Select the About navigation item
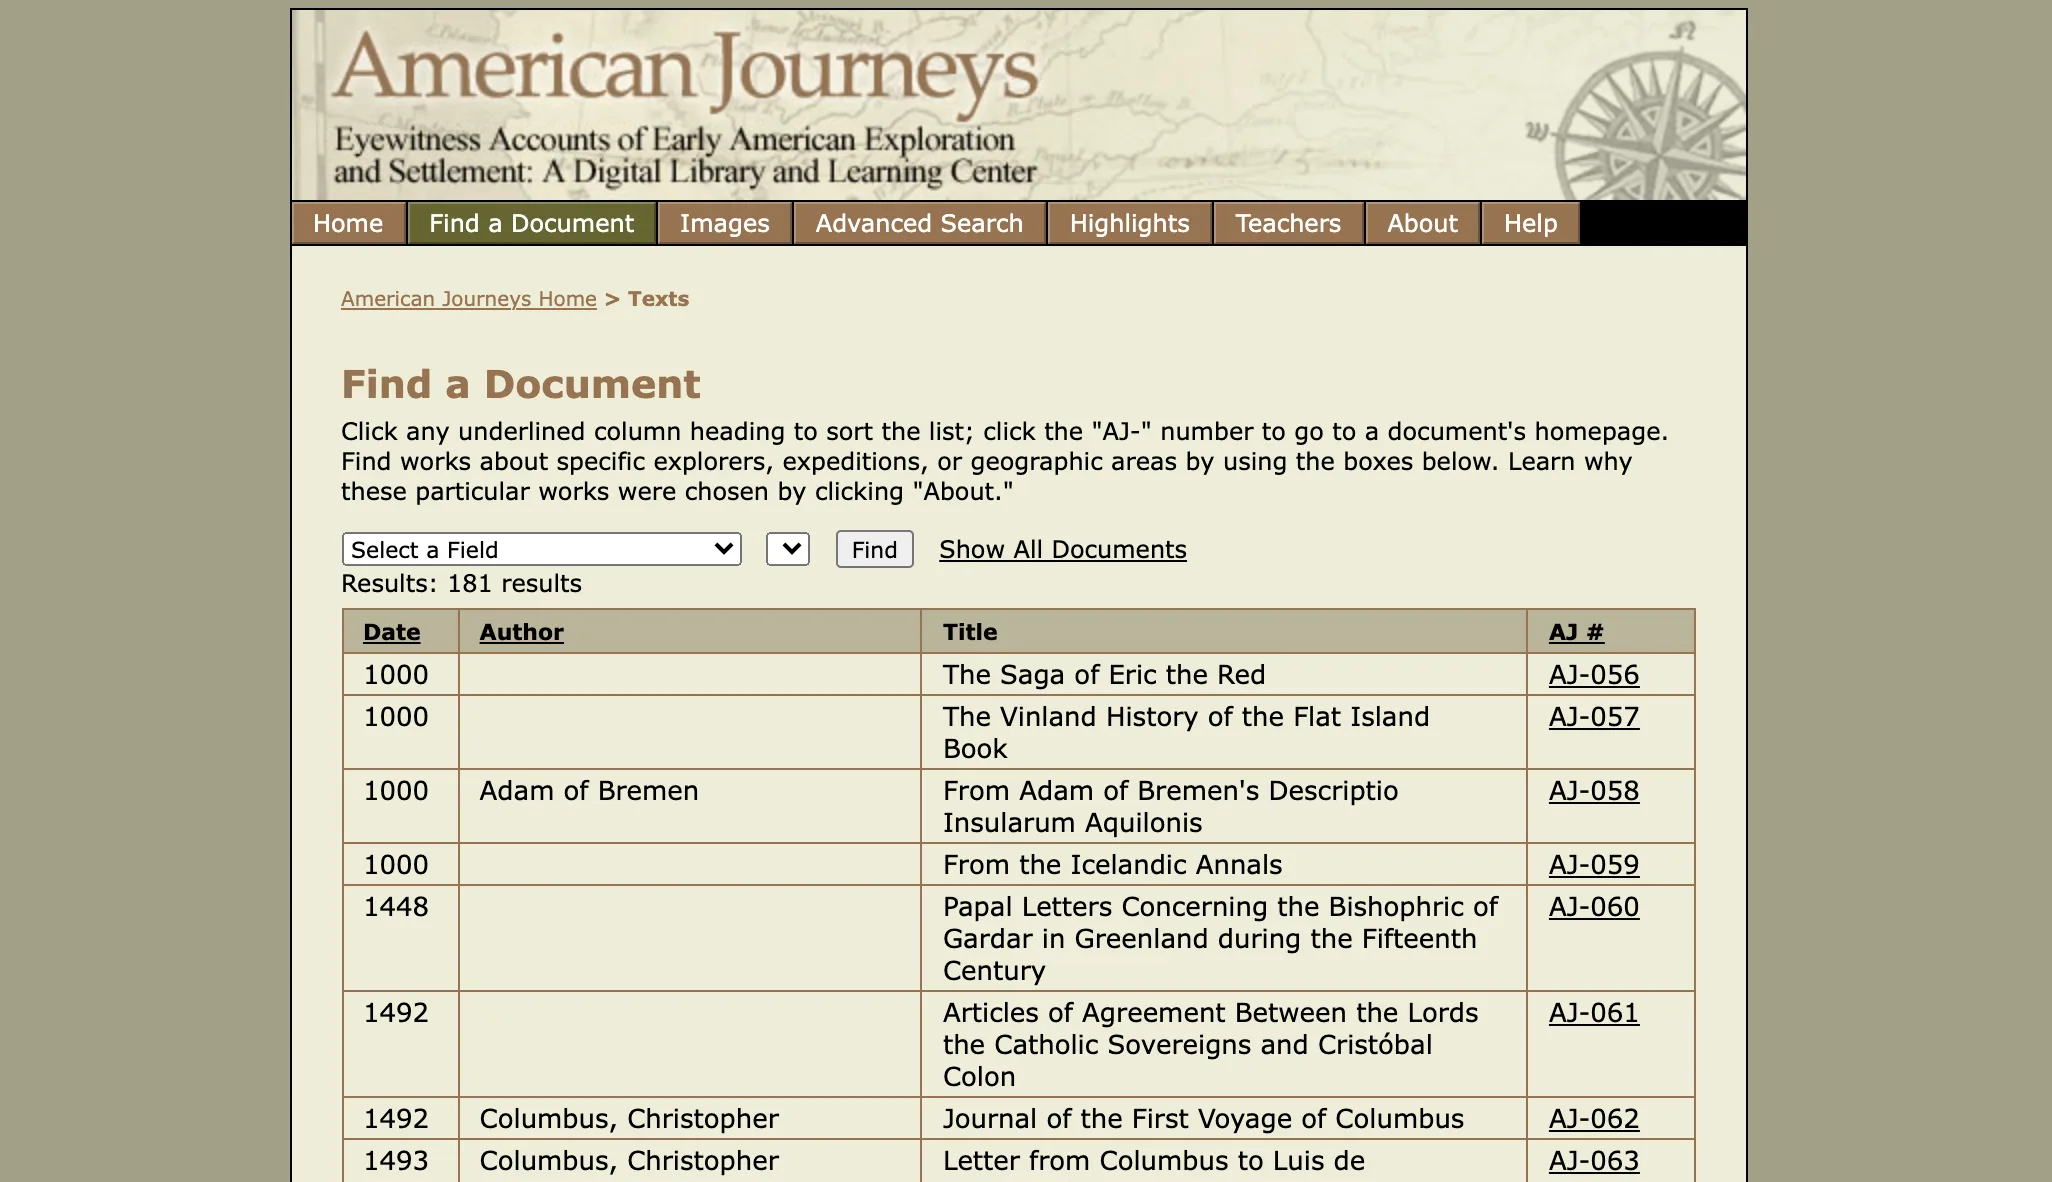 pyautogui.click(x=1421, y=223)
